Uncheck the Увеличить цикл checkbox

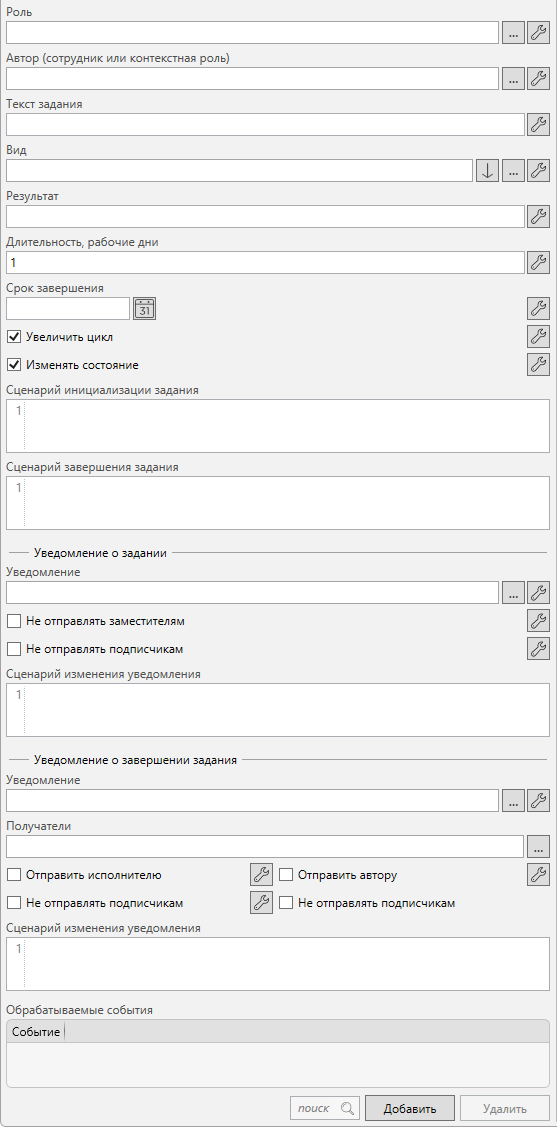(x=13, y=336)
